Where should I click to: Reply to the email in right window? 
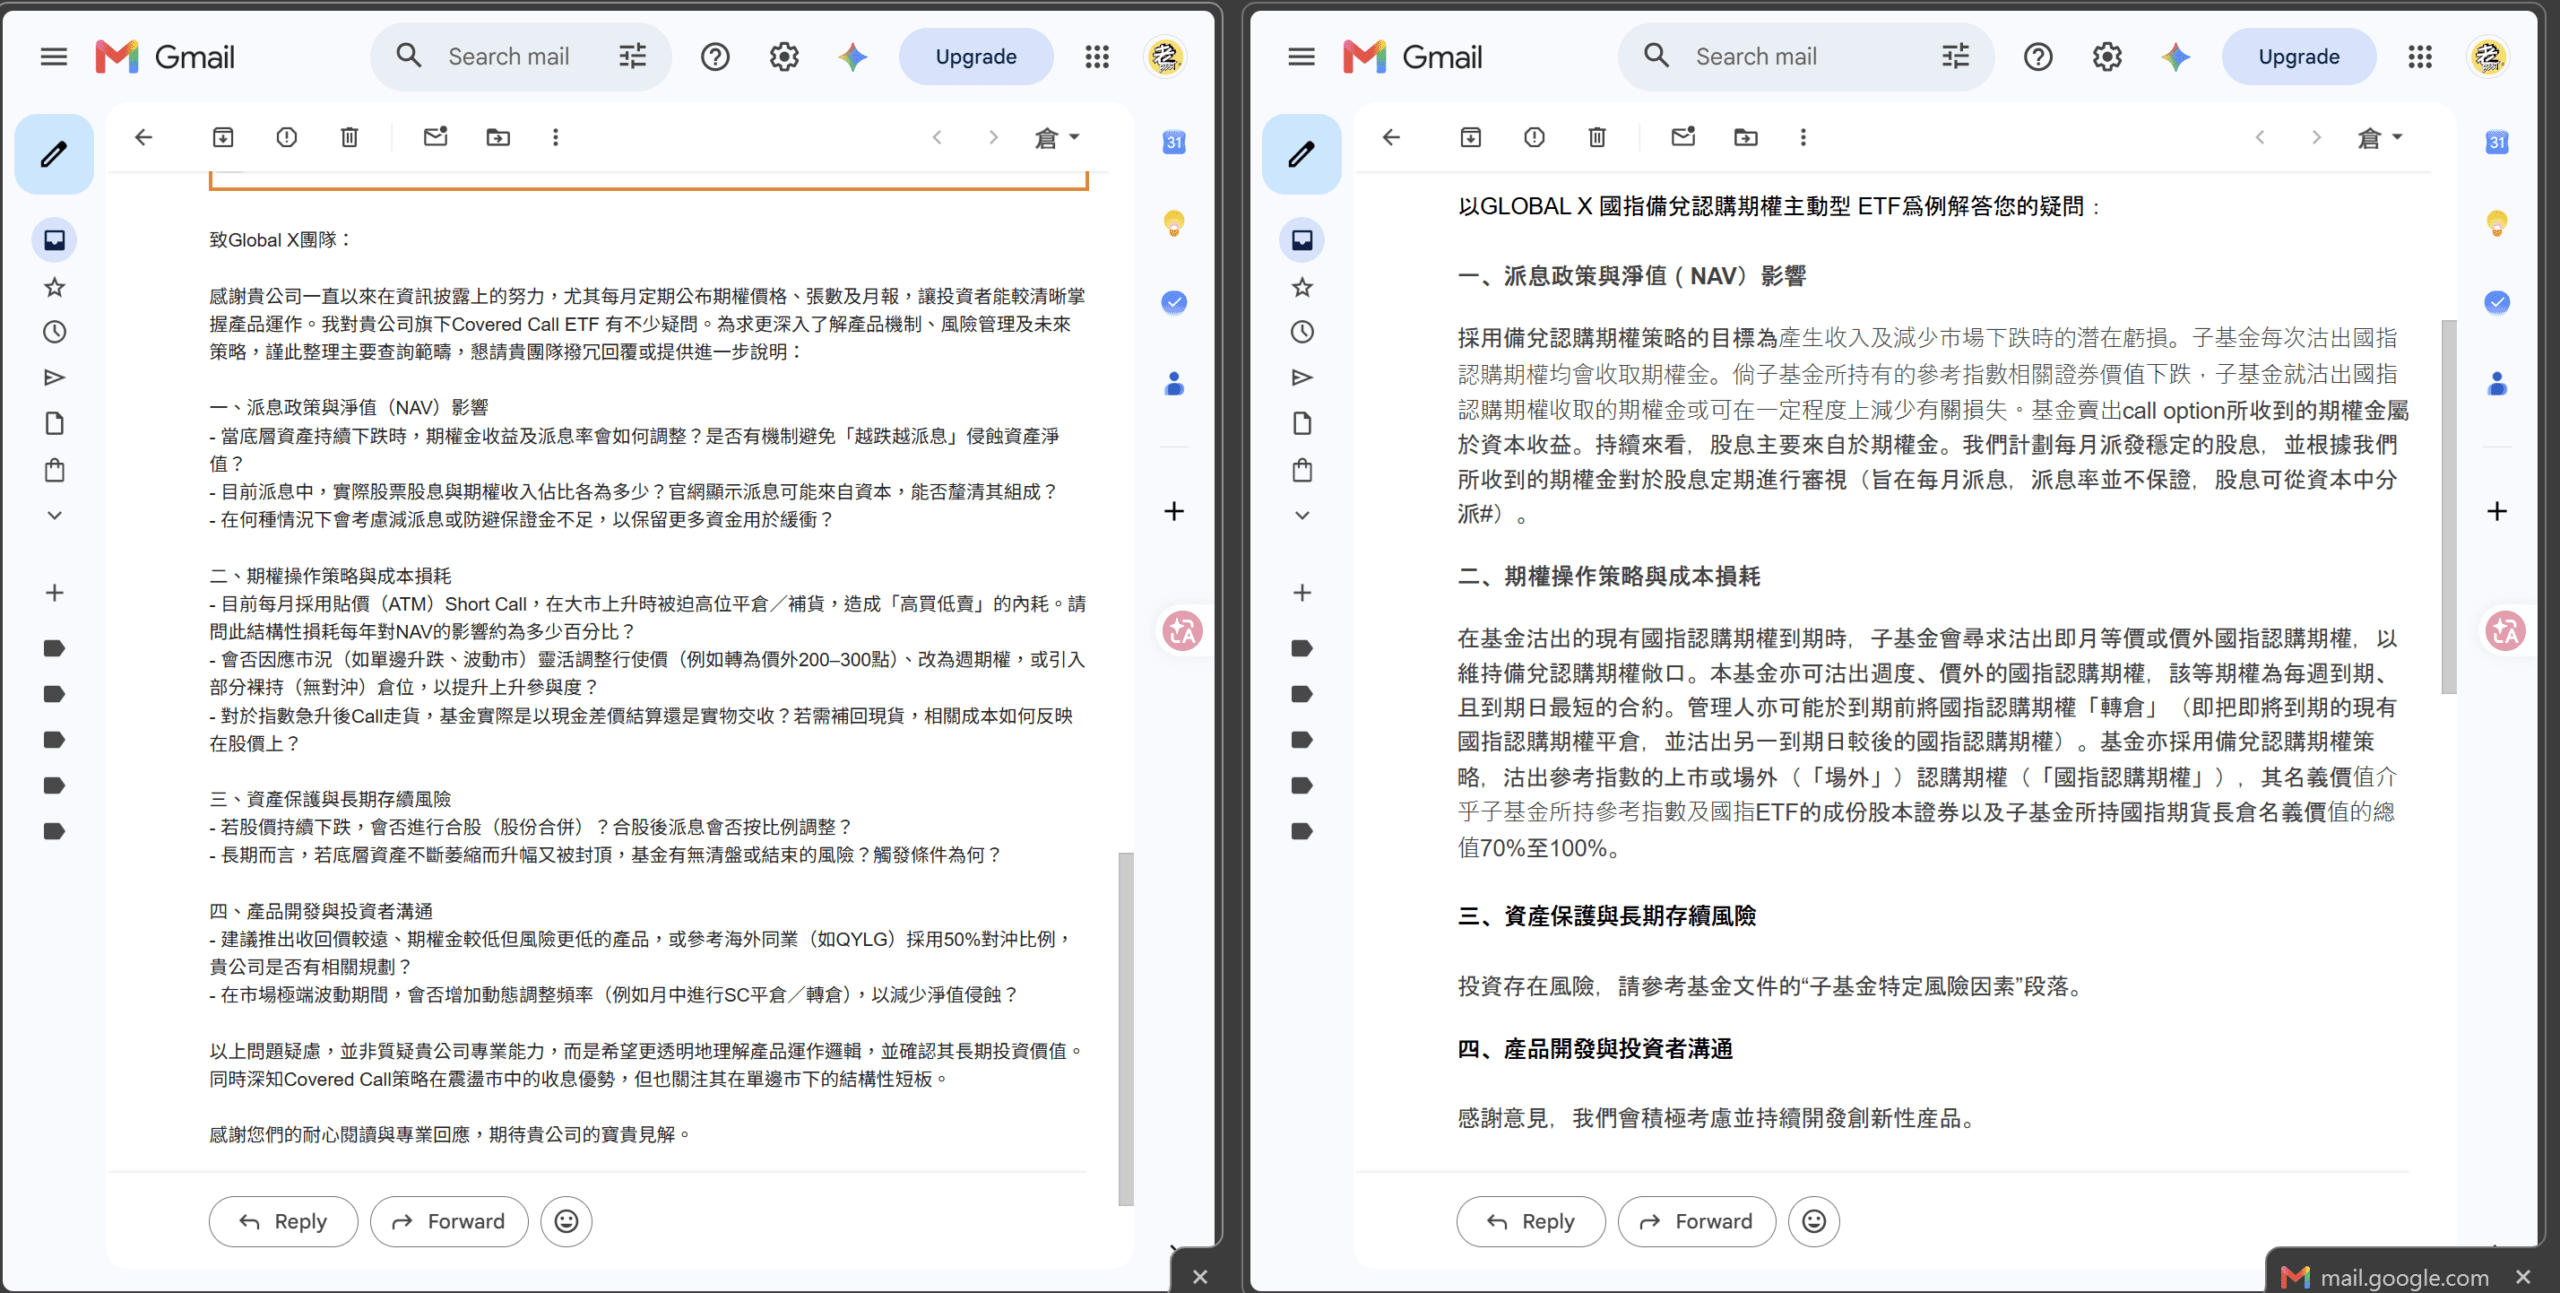pyautogui.click(x=1531, y=1221)
